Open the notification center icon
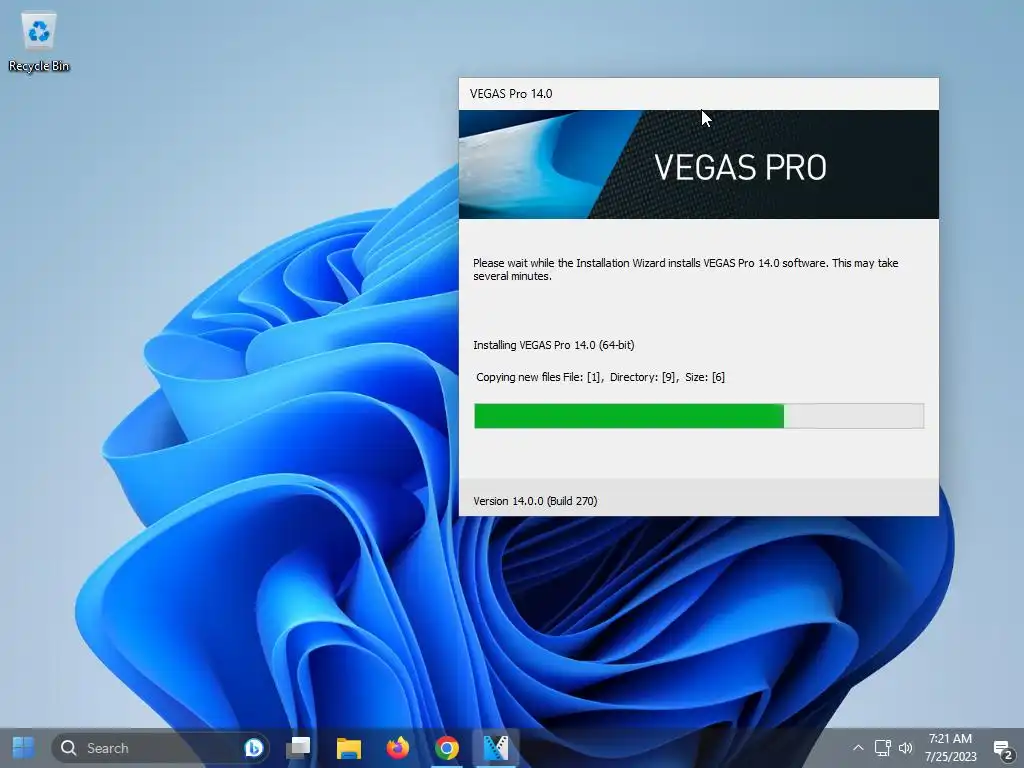1024x768 pixels. 1003,749
